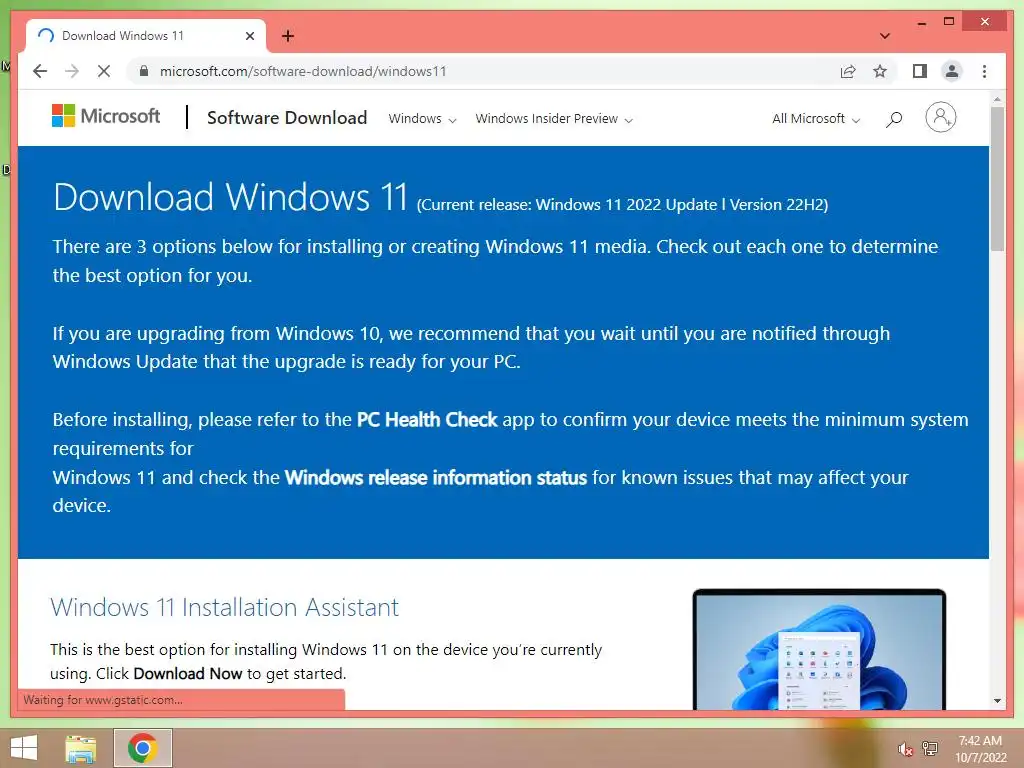The image size is (1024, 768).
Task: Click the page vertical scrollbar thumb
Action: click(997, 178)
